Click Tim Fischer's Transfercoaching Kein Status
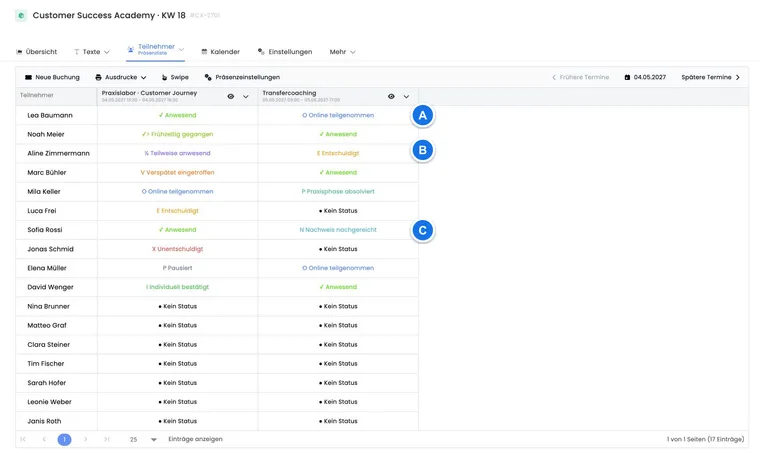Image resolution: width=760 pixels, height=455 pixels. (338, 363)
